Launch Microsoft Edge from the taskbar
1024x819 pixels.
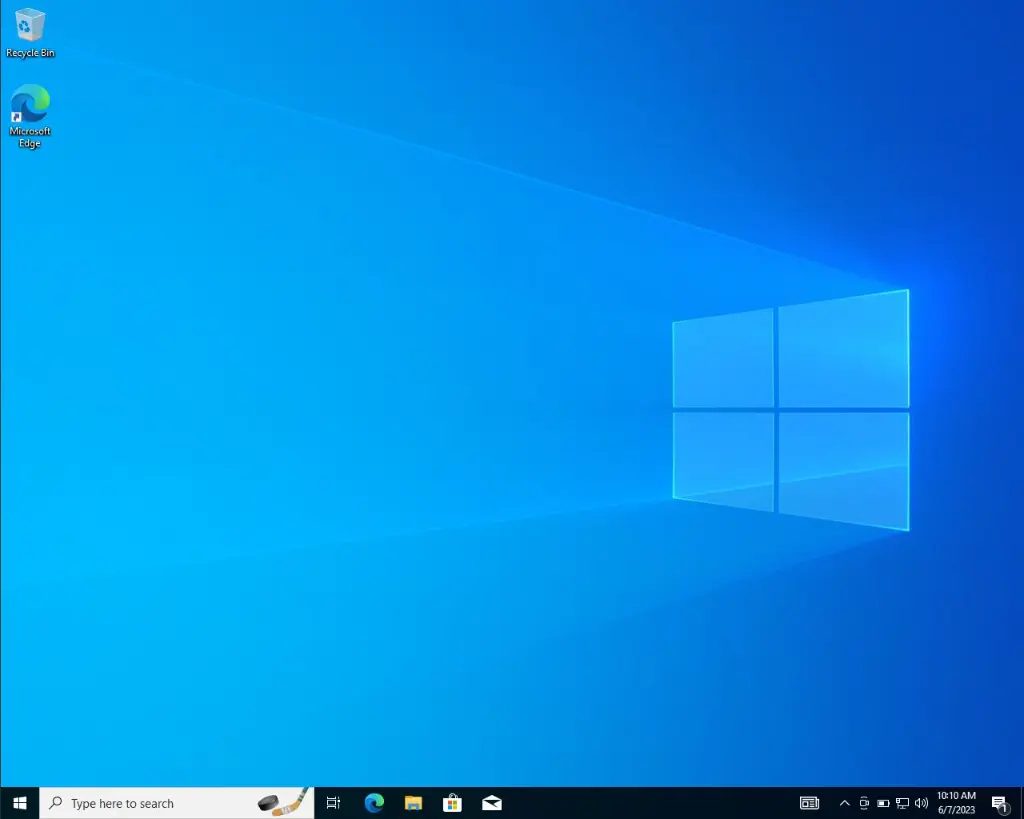click(373, 802)
